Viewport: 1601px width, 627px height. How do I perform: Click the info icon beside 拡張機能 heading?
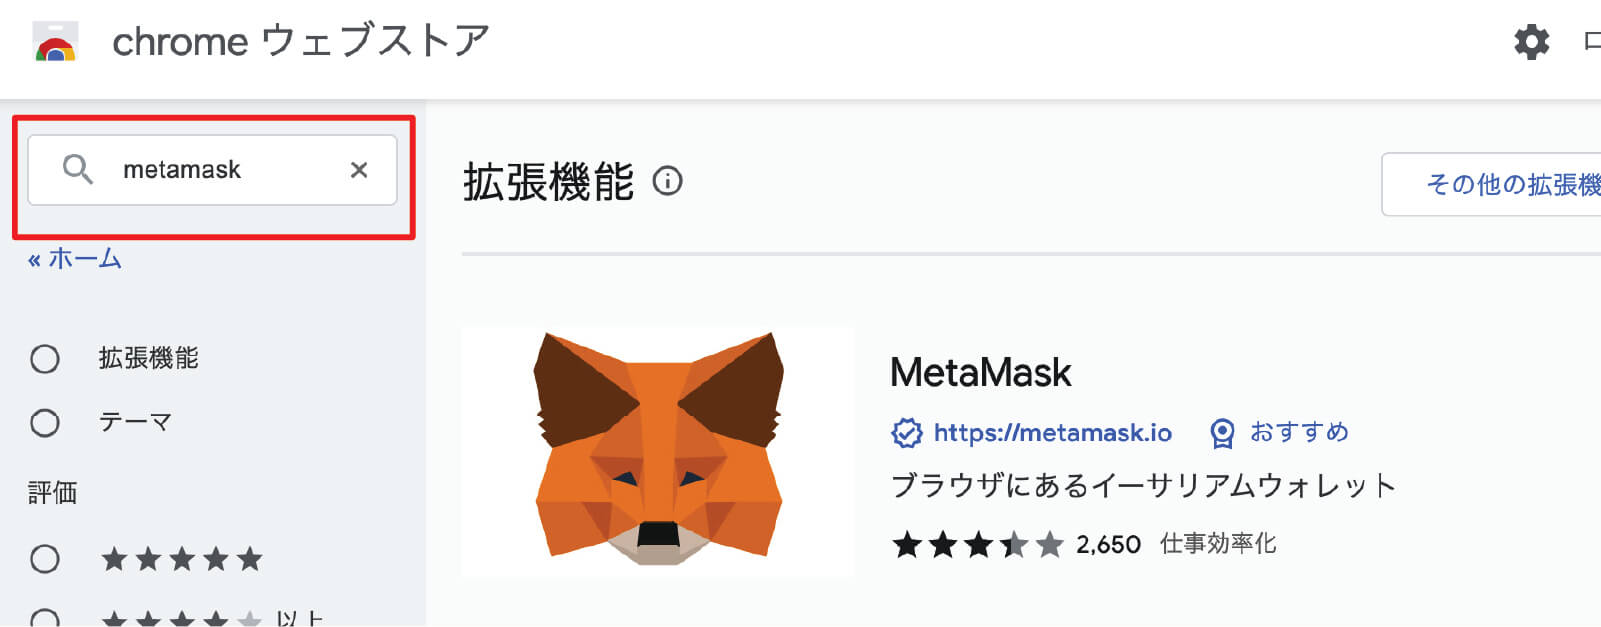point(667,181)
